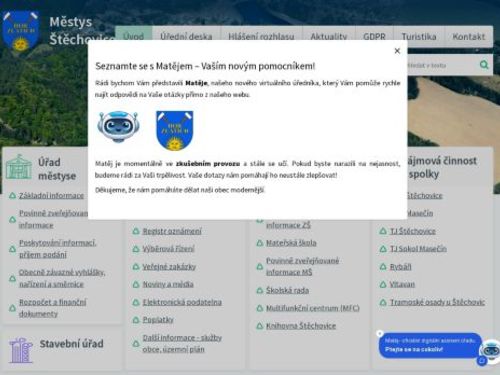The height and width of the screenshot is (375, 500).
Task: Click the triangle bullet beside Výběrová řízení
Action: tap(136, 249)
